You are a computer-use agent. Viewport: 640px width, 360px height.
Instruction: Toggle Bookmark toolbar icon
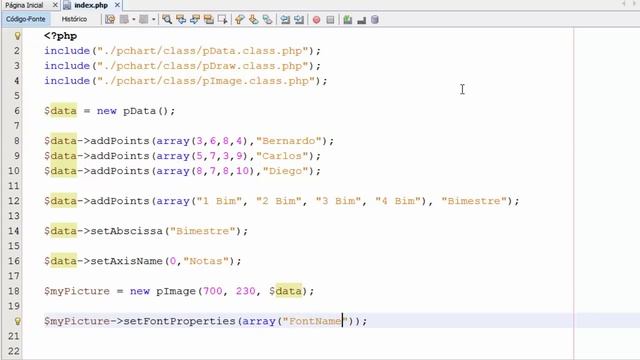click(x=267, y=19)
